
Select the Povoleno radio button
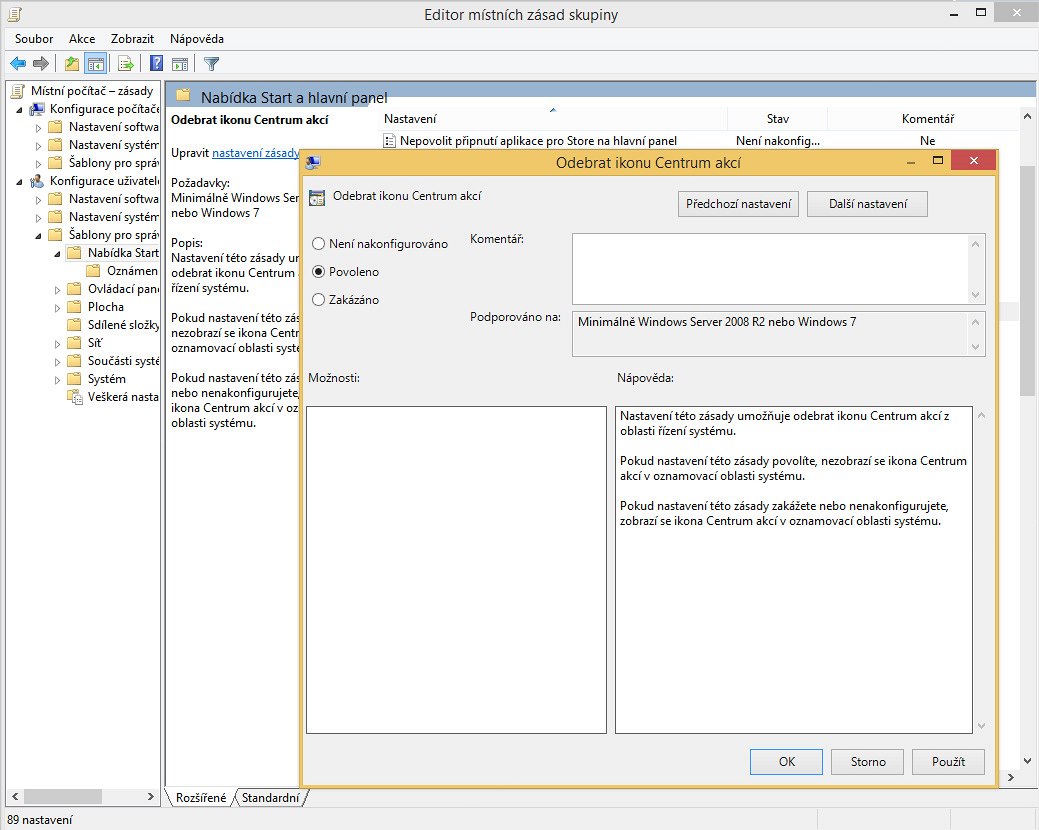[318, 272]
